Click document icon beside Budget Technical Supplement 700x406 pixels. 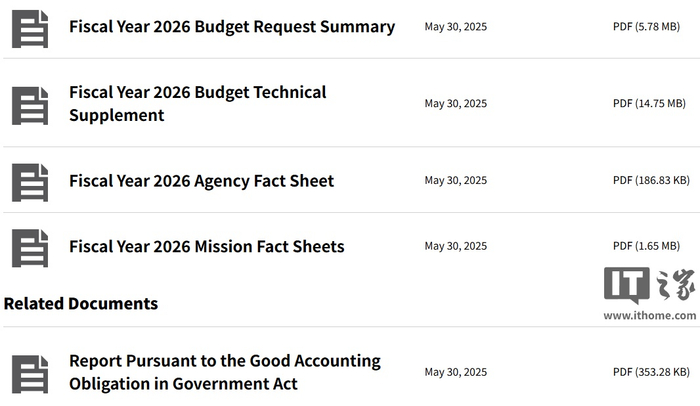30,104
